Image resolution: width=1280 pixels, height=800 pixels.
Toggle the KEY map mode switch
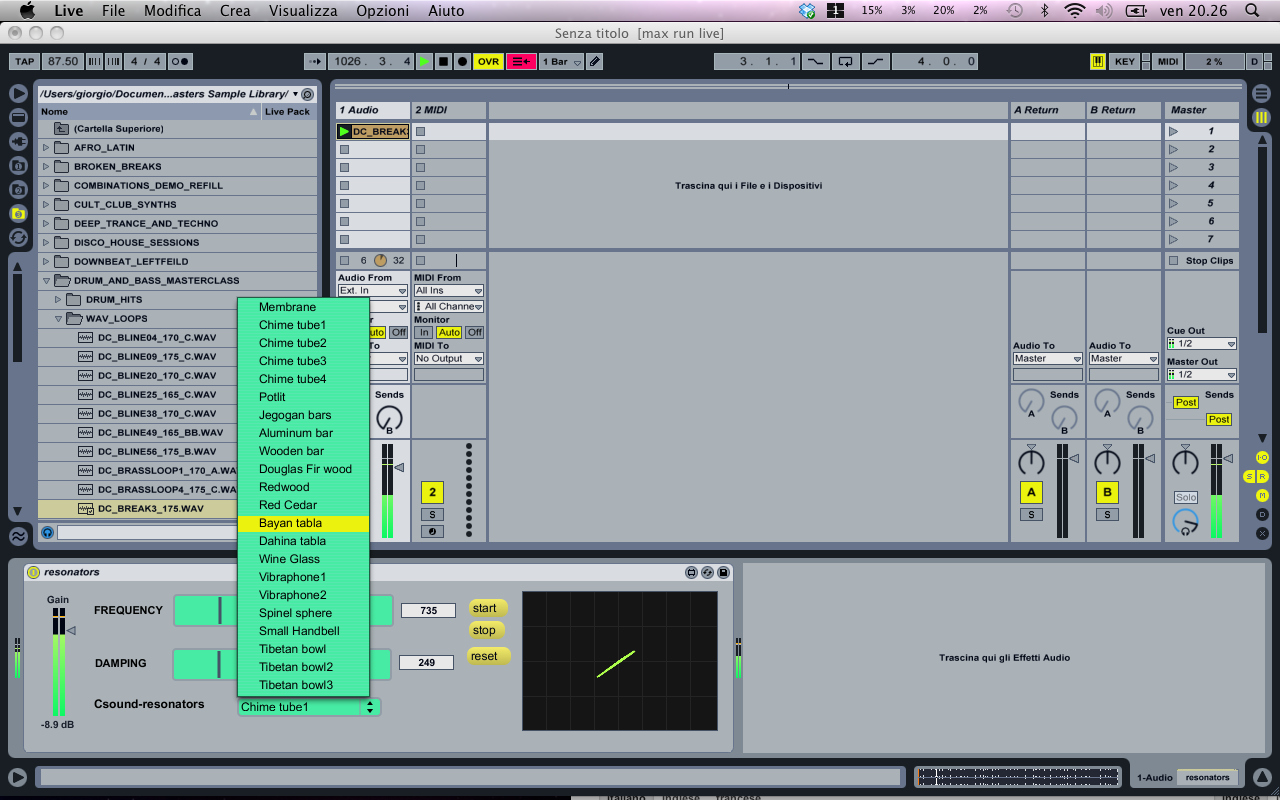click(x=1125, y=61)
